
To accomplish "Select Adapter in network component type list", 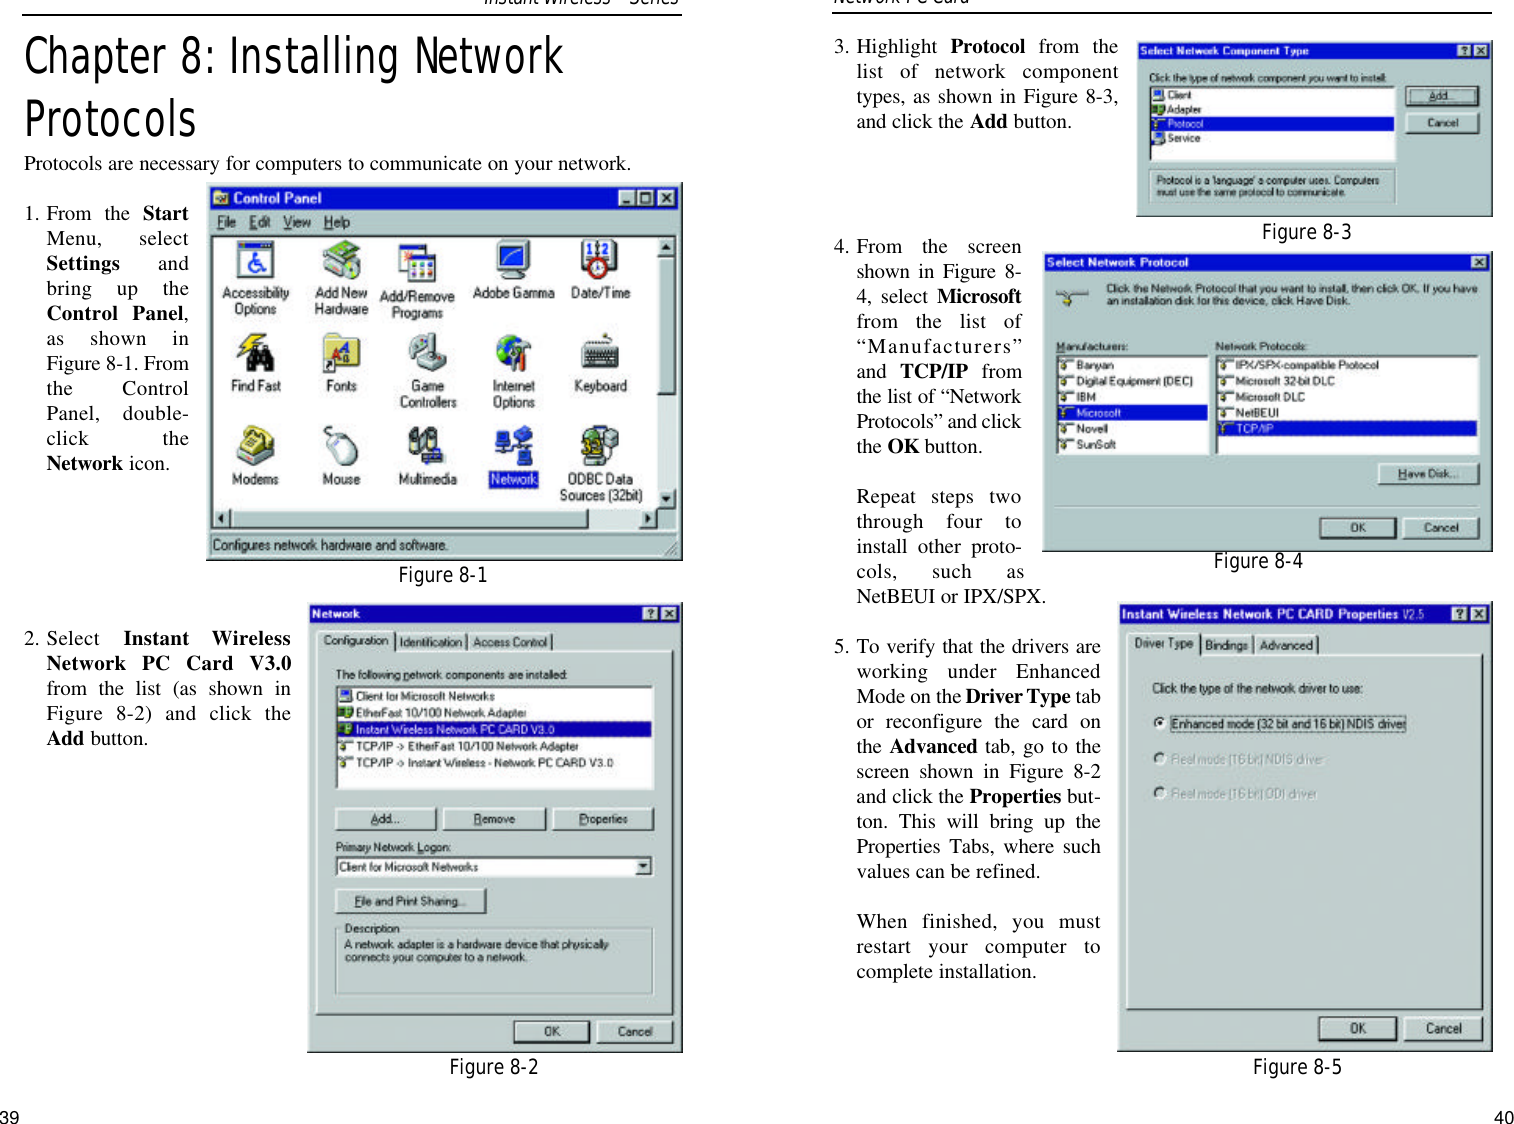I will point(1271,109).
